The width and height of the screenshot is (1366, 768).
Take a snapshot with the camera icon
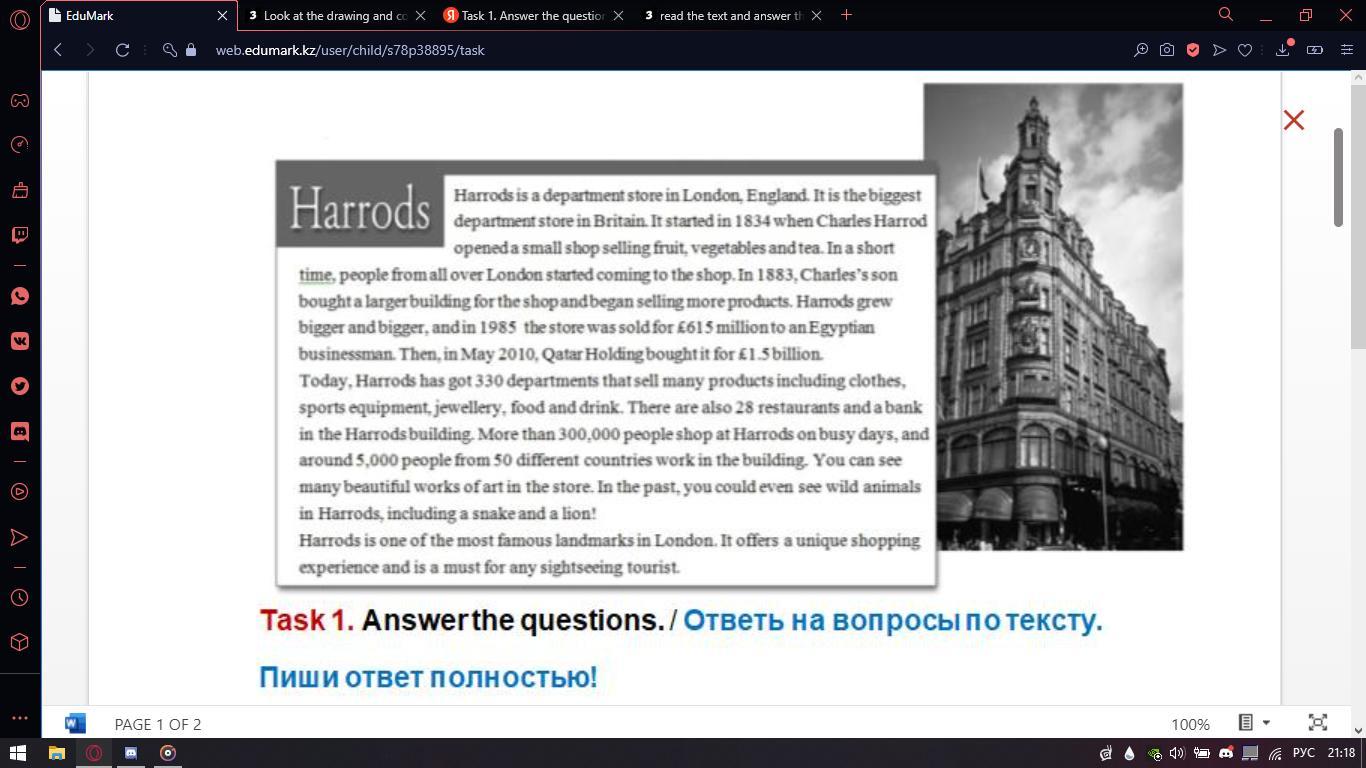(1167, 50)
